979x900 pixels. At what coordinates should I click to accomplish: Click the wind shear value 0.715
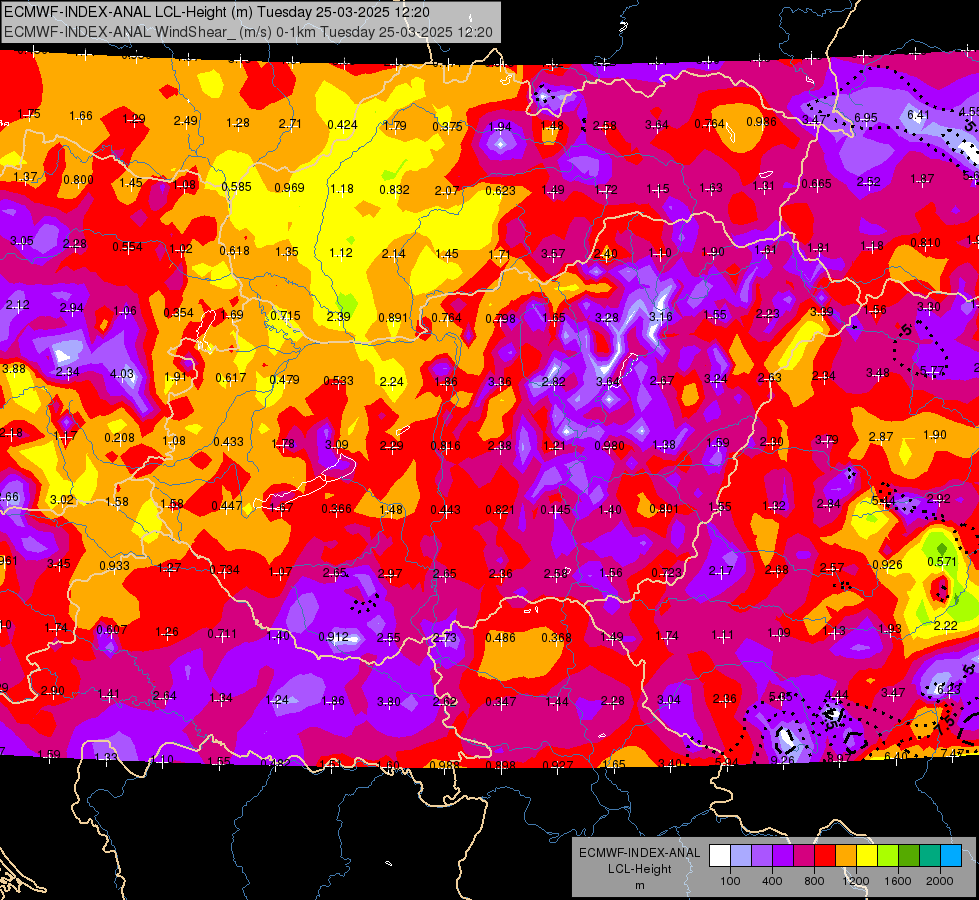point(285,315)
